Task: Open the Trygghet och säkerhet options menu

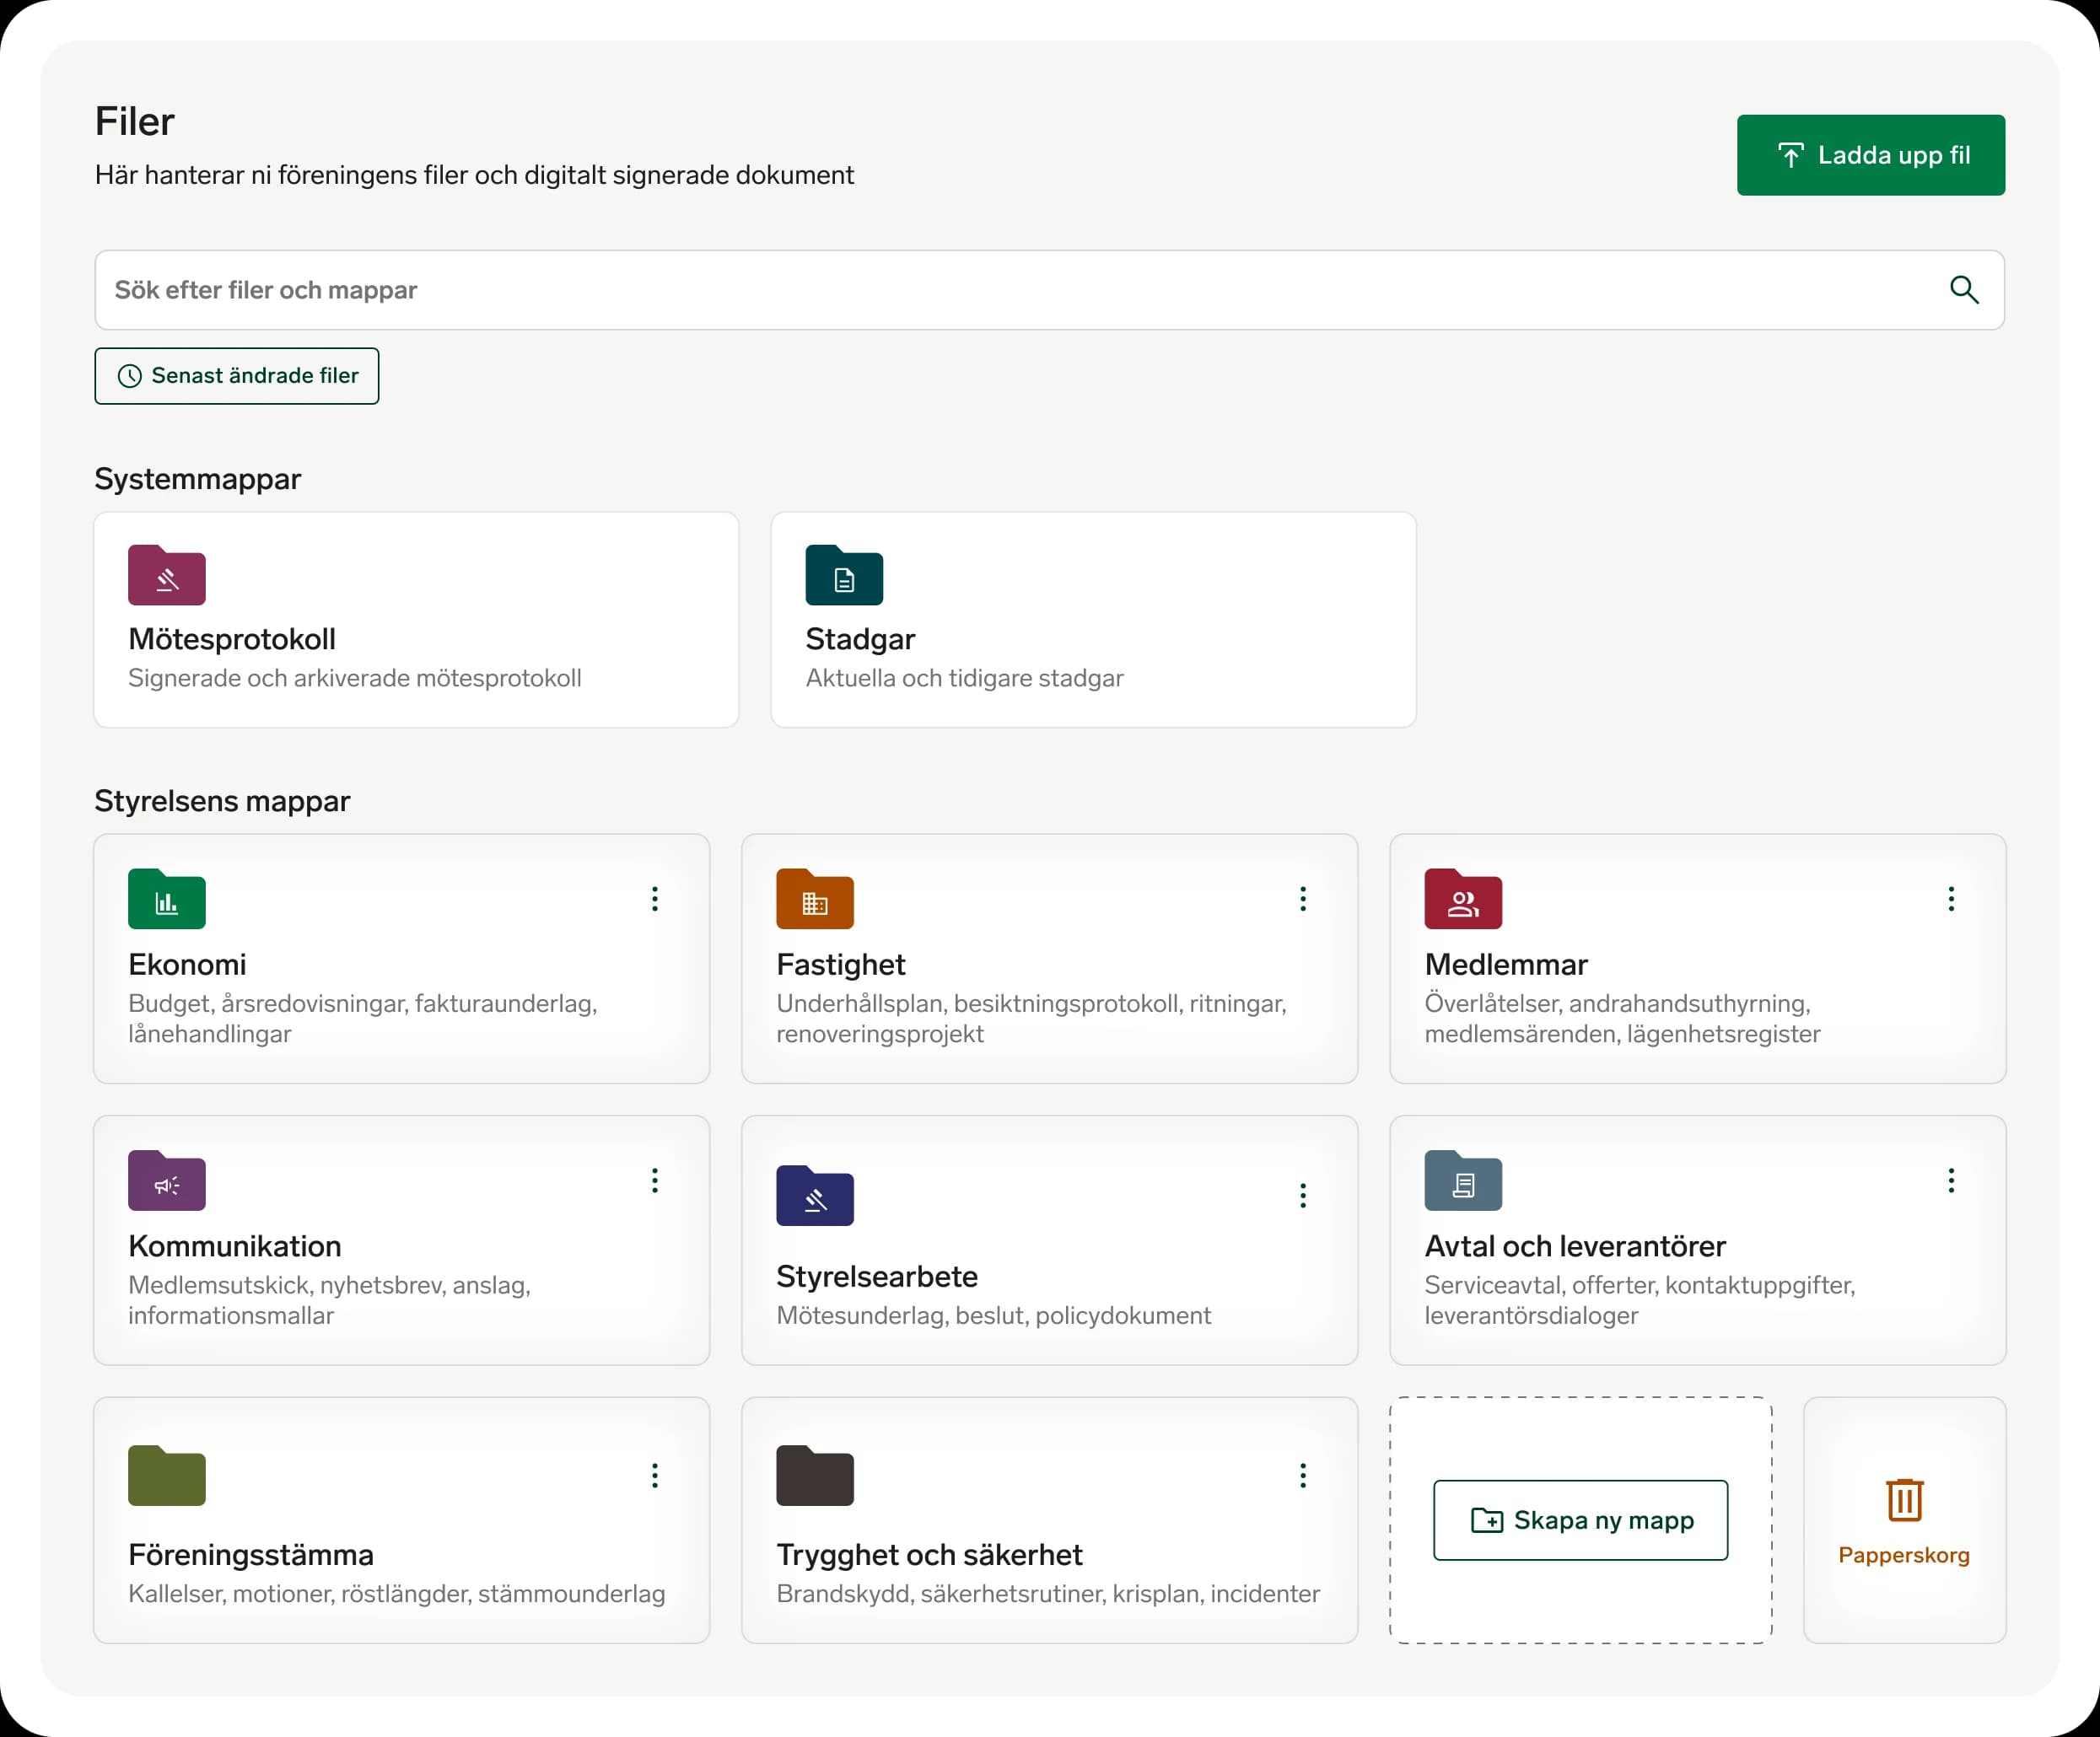Action: pyautogui.click(x=1303, y=1476)
